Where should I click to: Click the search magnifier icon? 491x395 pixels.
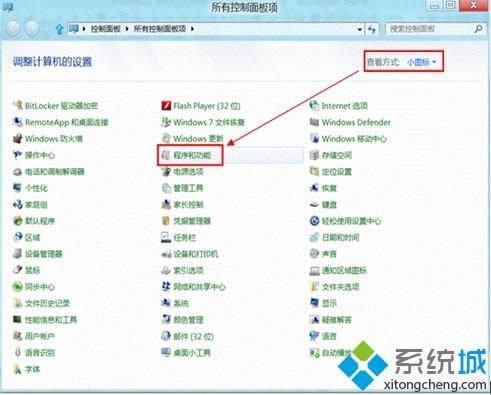click(478, 29)
